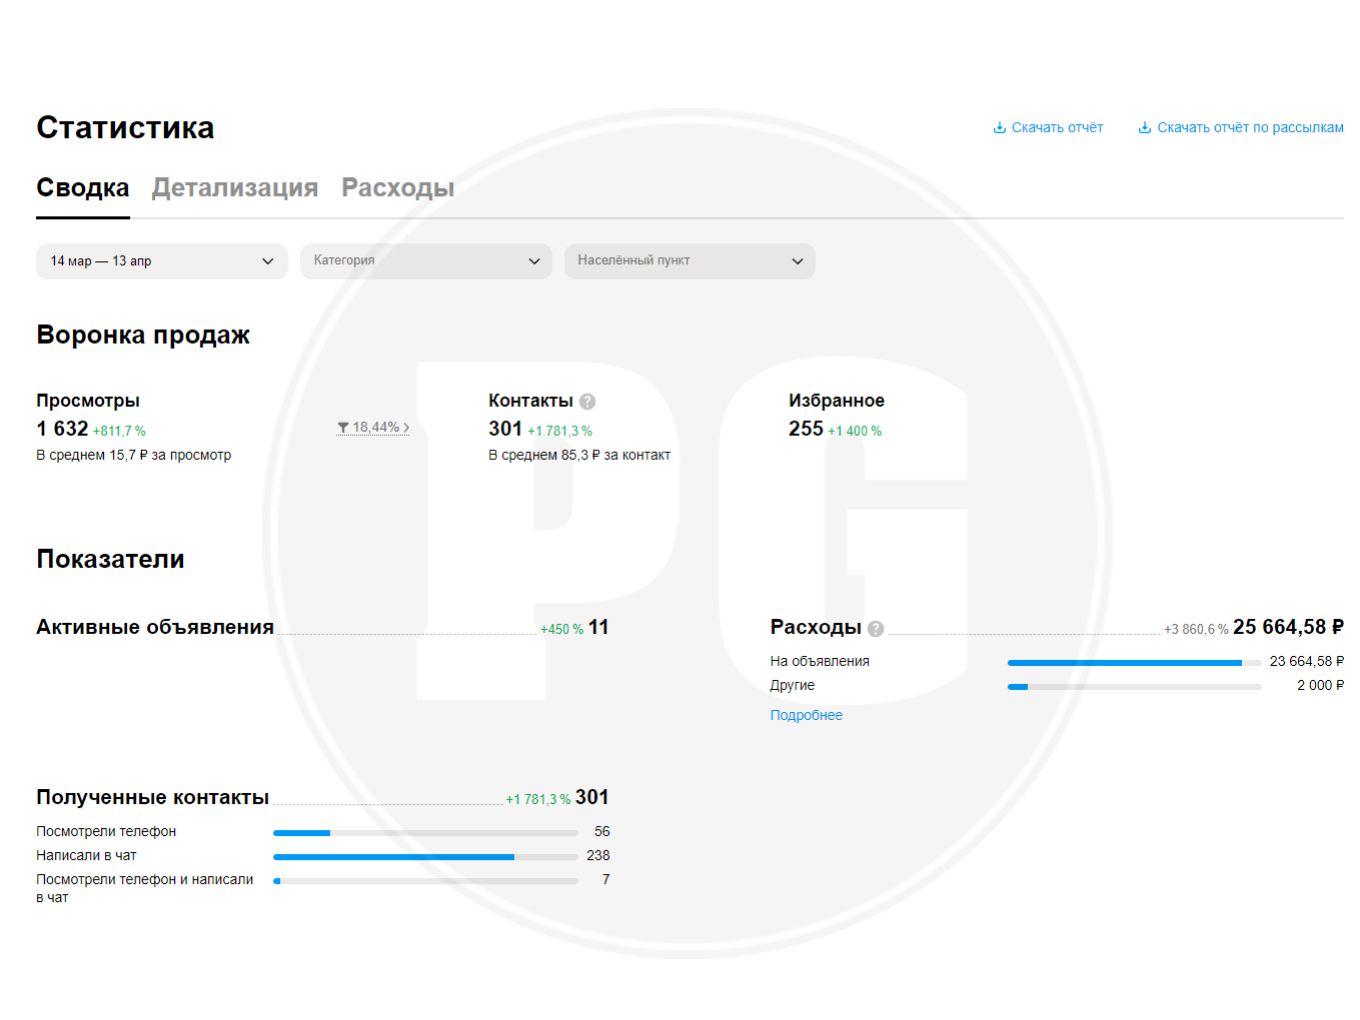This screenshot has width=1360, height=1020.
Task: Open the date range dropdown 14 мар — 13 апр
Action: [162, 261]
